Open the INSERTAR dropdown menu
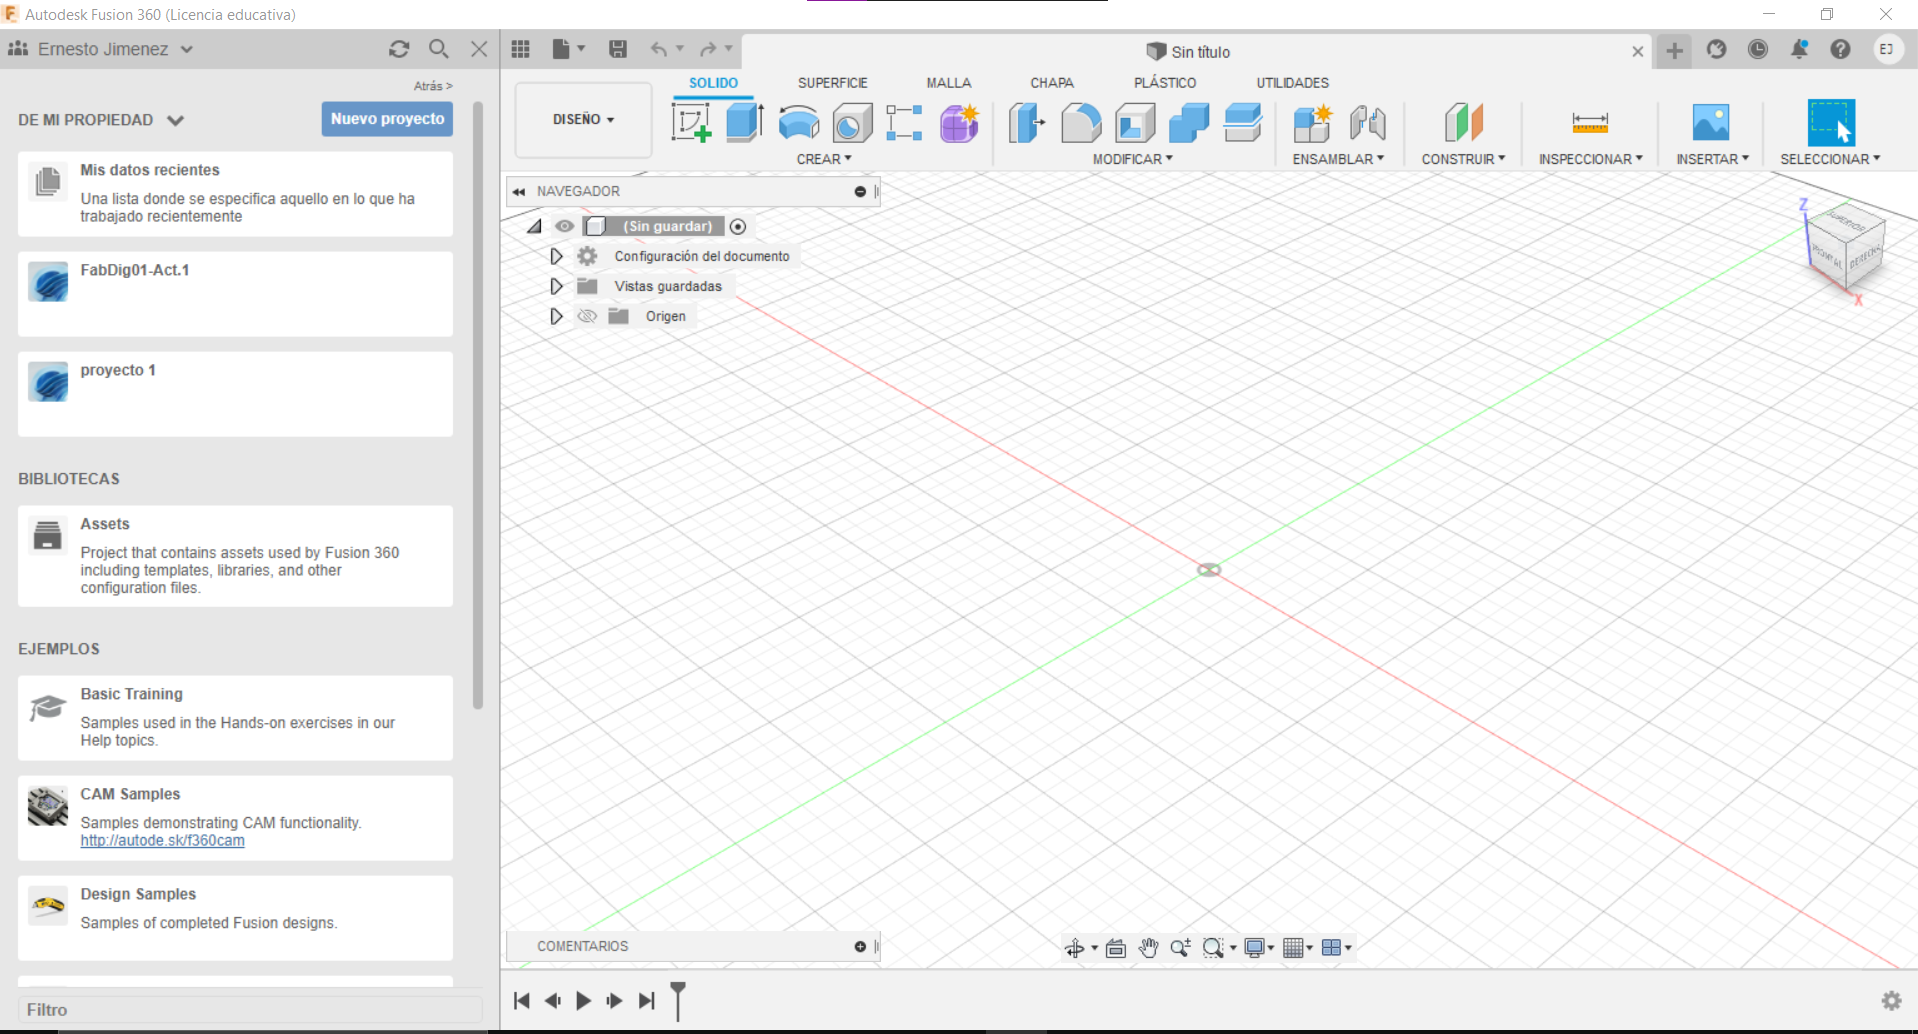Image resolution: width=1918 pixels, height=1034 pixels. (1712, 159)
